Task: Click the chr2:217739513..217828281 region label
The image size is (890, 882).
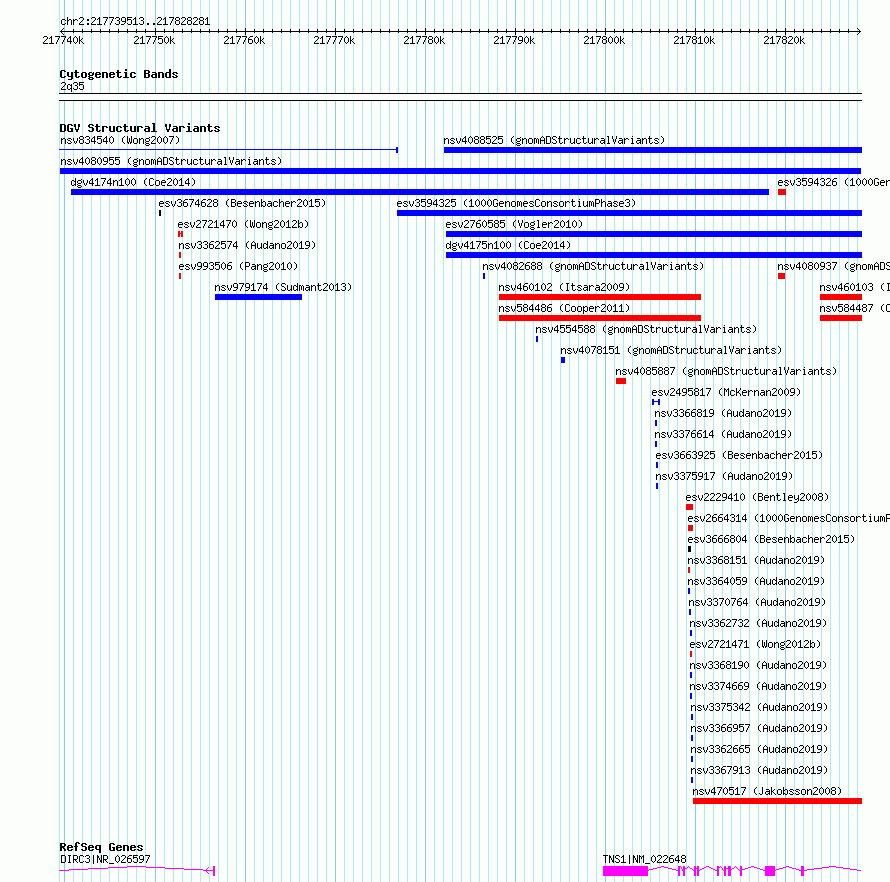Action: pos(135,22)
